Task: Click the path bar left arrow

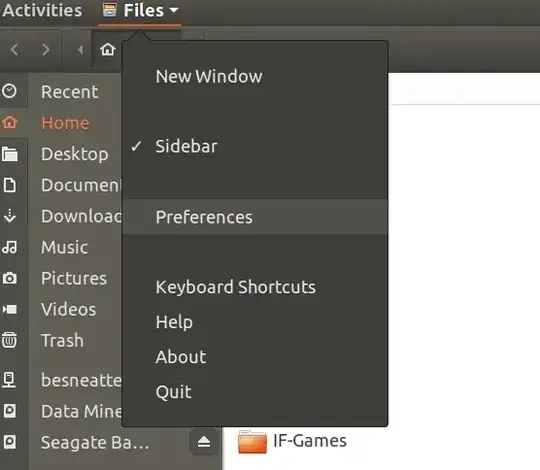Action: click(80, 50)
